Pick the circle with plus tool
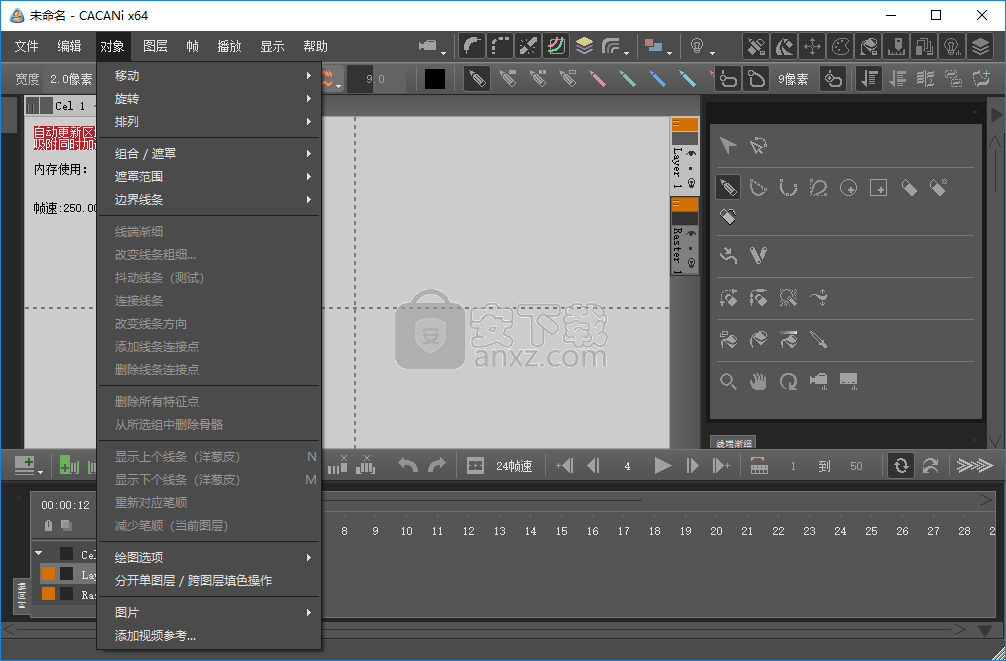1006x661 pixels. pos(848,188)
